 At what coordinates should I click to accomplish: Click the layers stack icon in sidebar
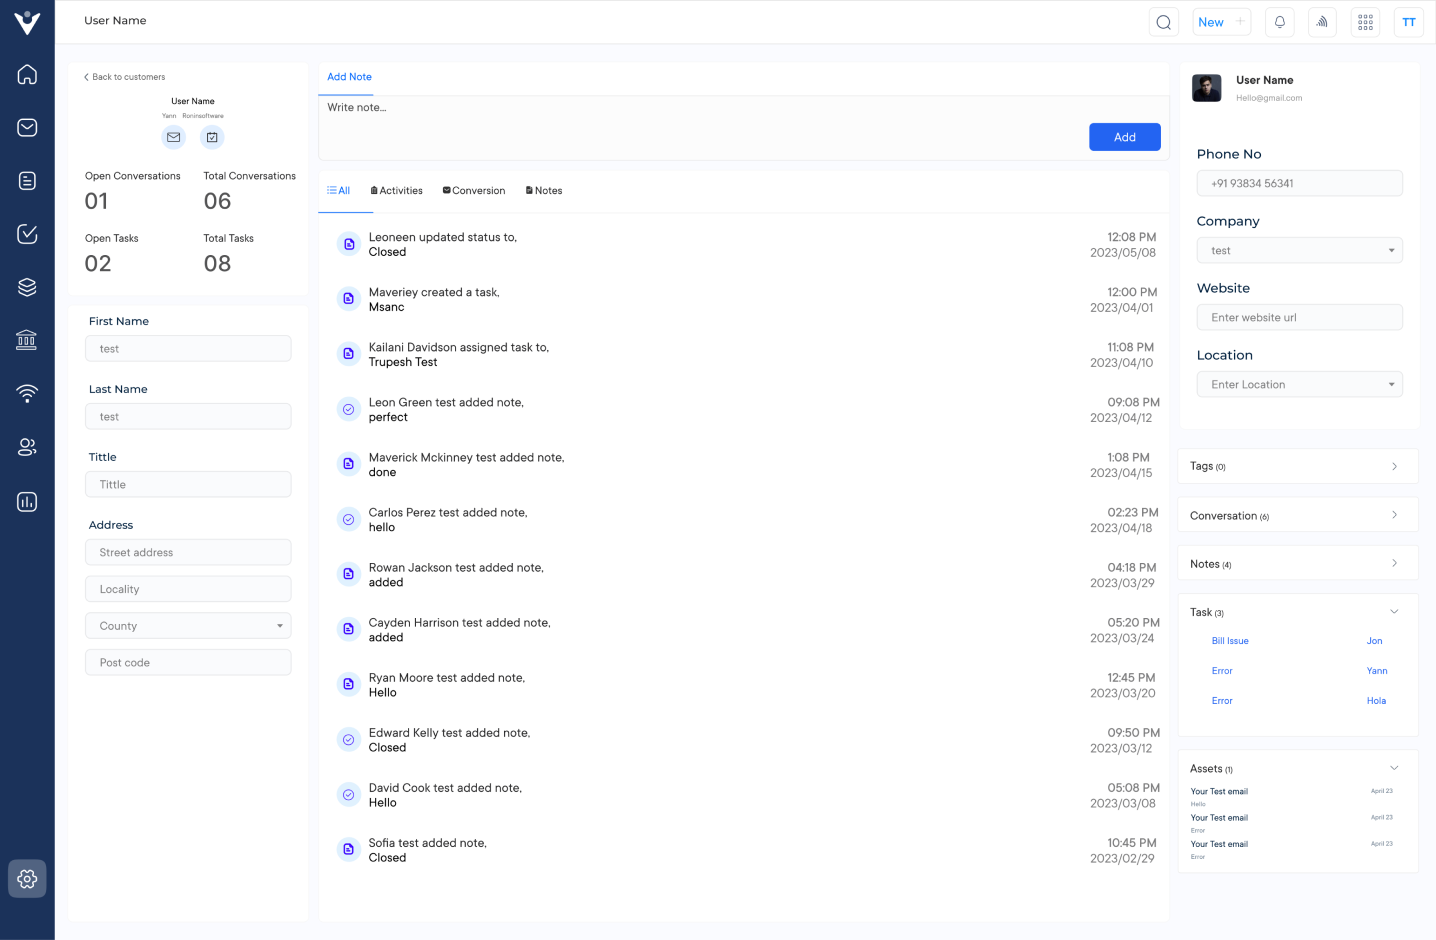(26, 286)
